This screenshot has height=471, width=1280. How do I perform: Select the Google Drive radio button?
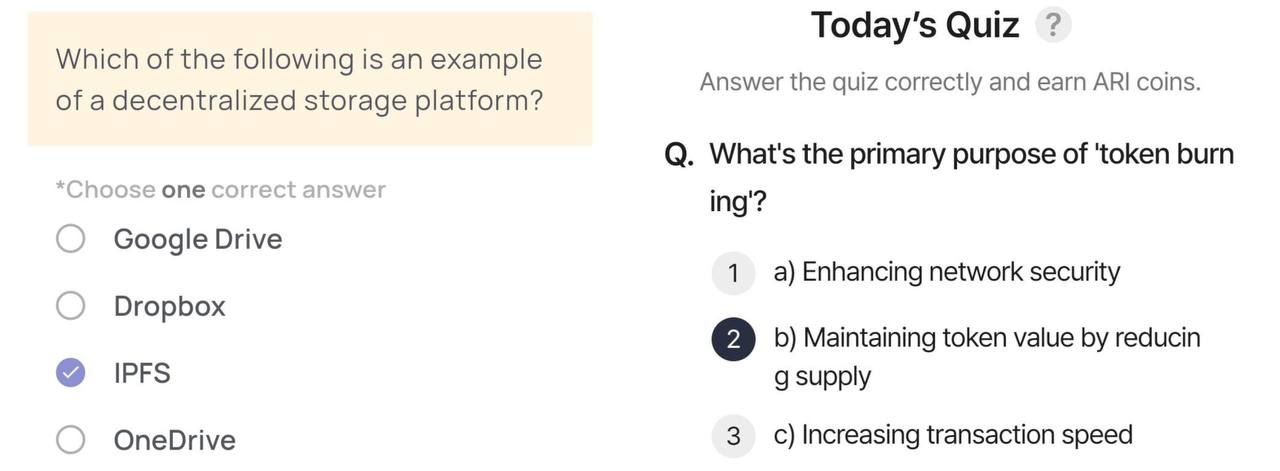click(70, 239)
